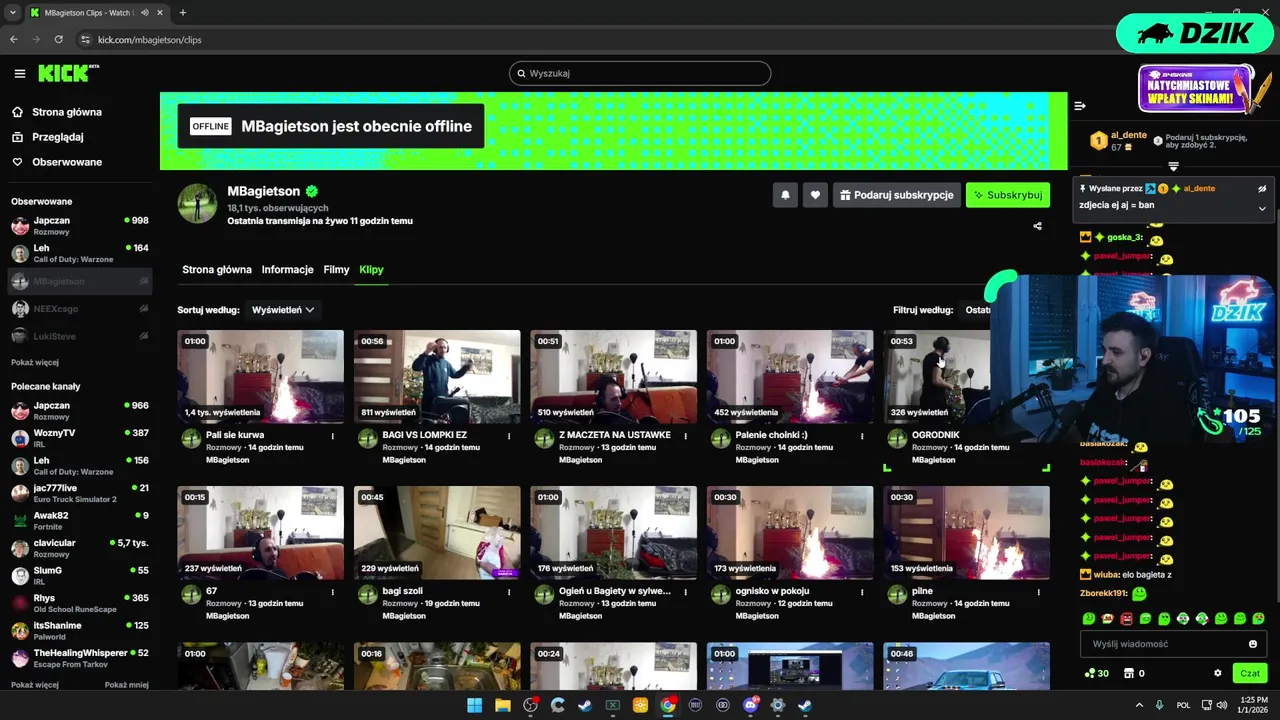Click the share icon below Subskrybuj
The image size is (1280, 720).
(1037, 226)
